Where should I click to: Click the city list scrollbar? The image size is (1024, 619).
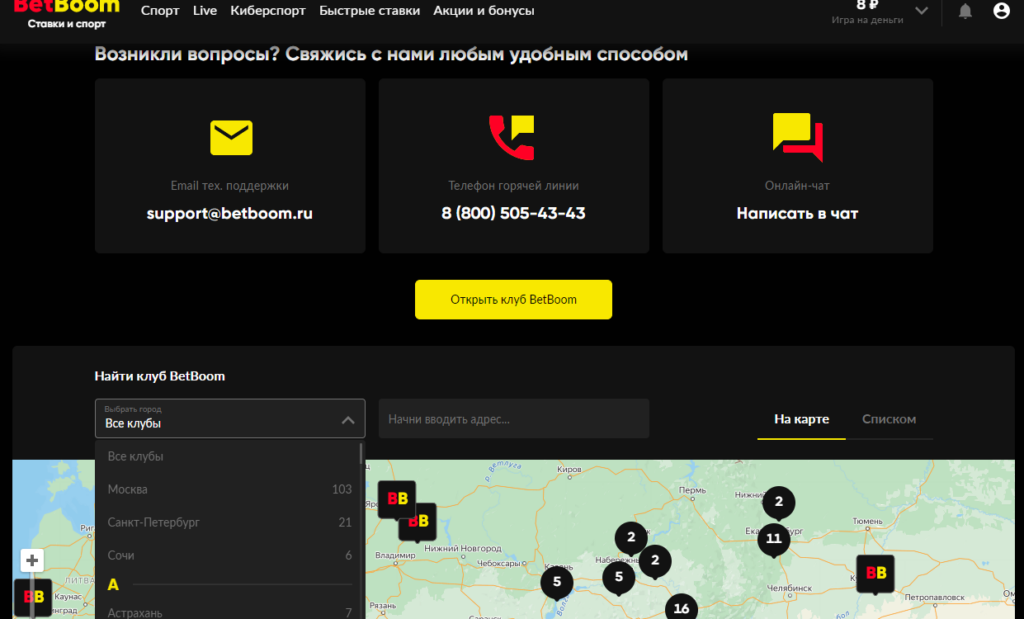point(361,454)
